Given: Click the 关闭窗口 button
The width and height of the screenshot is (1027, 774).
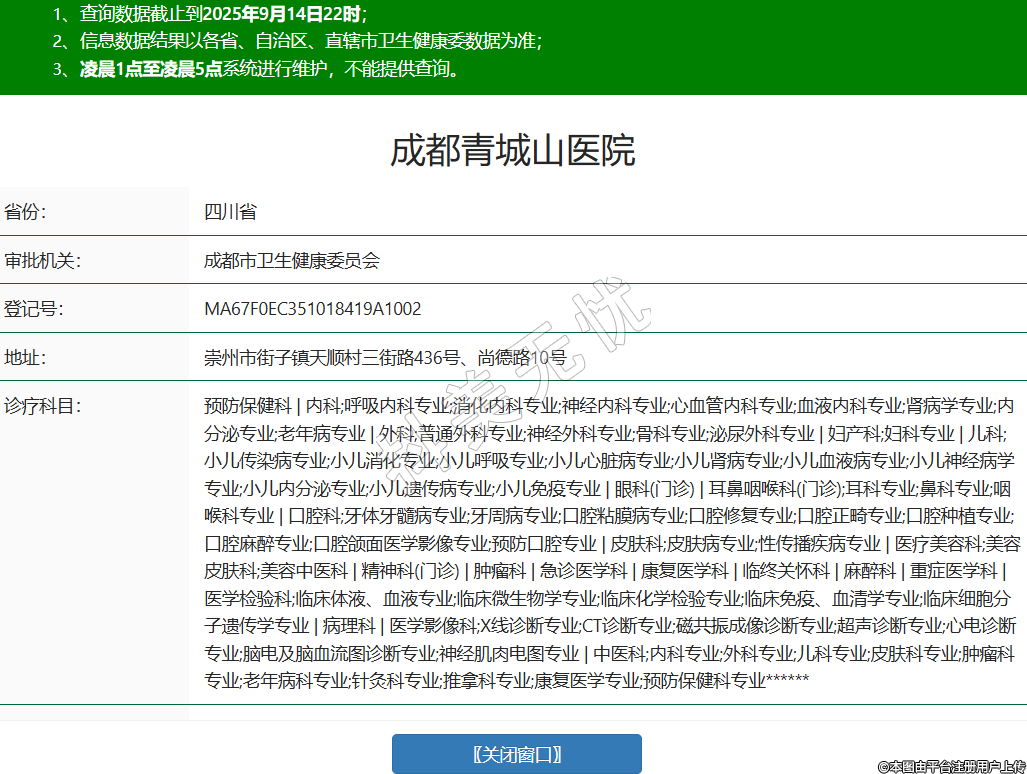Looking at the screenshot, I should tap(516, 754).
